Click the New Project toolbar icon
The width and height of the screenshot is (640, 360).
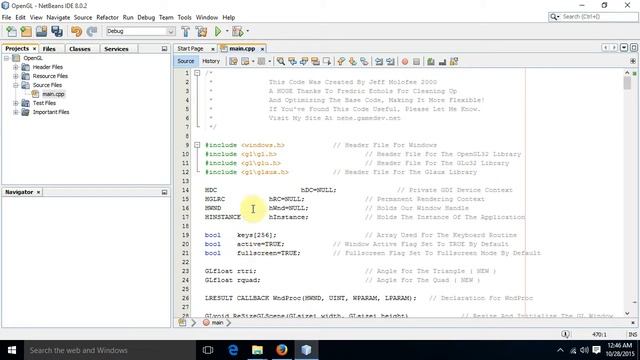(26, 31)
